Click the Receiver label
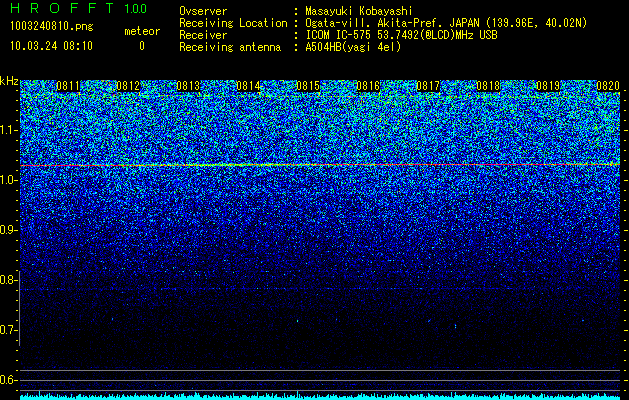 point(203,35)
